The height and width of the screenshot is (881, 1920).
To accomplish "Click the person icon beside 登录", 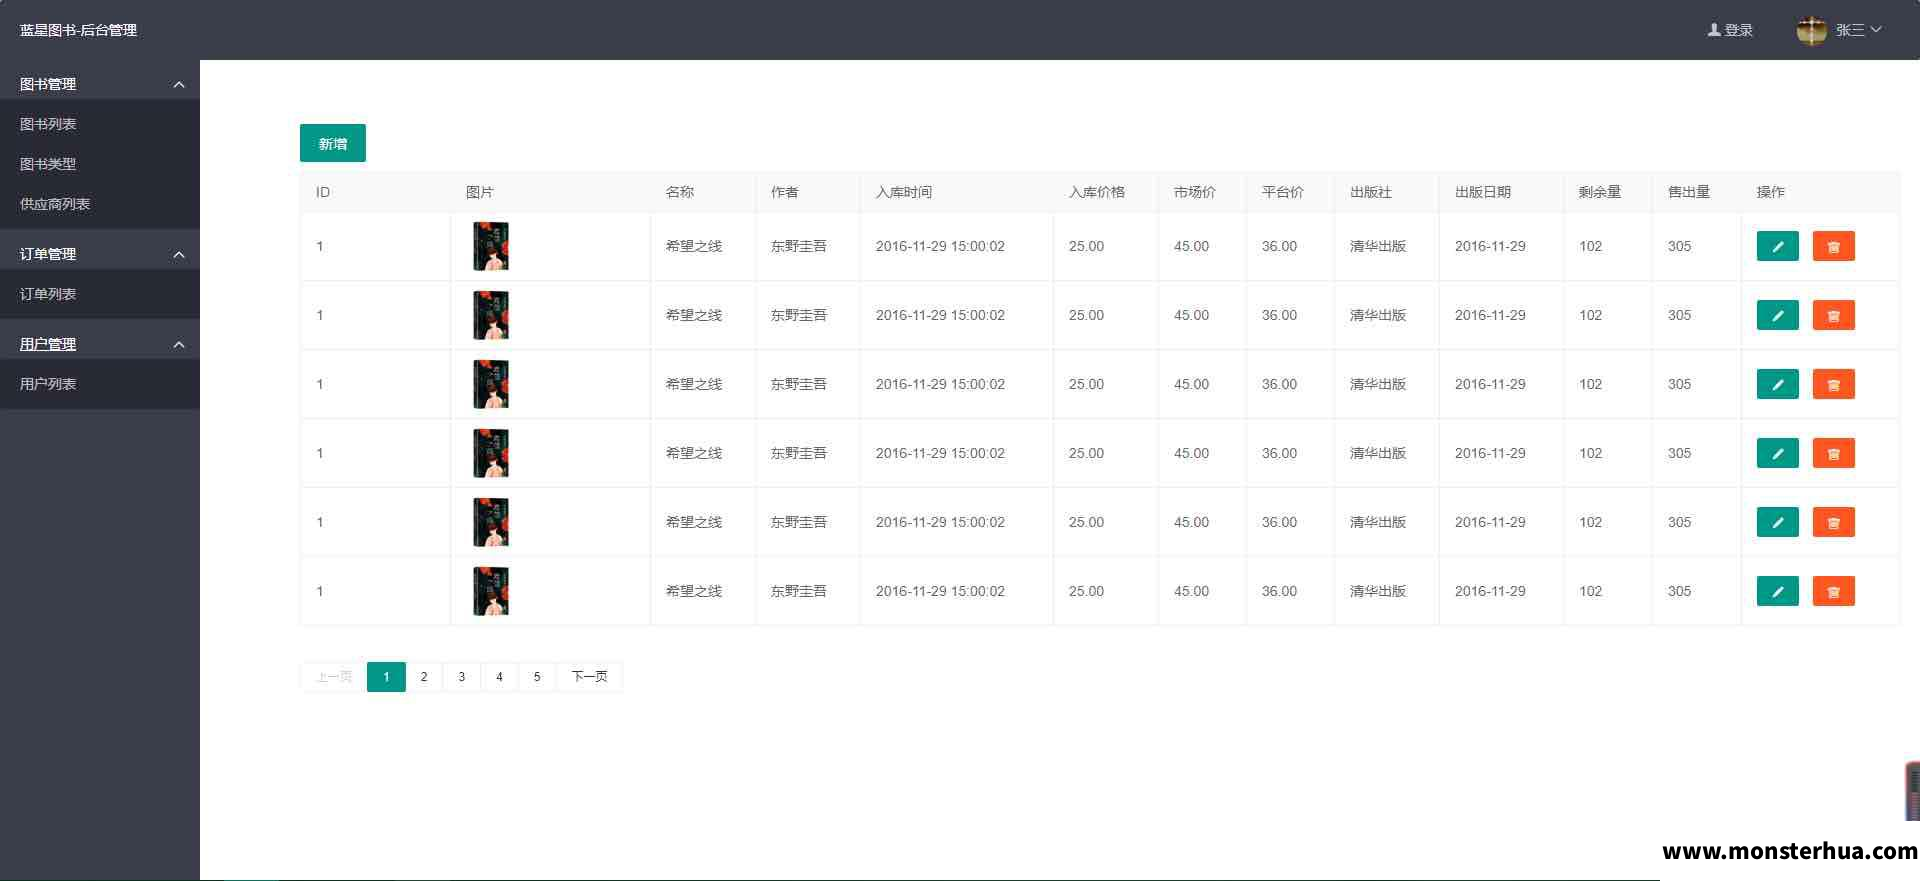I will (x=1713, y=30).
